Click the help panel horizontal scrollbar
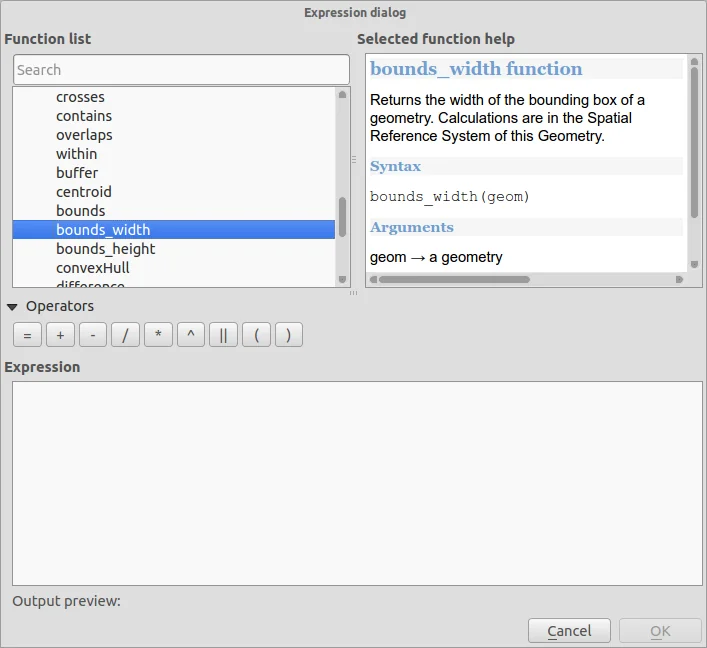The width and height of the screenshot is (707, 648). (453, 279)
